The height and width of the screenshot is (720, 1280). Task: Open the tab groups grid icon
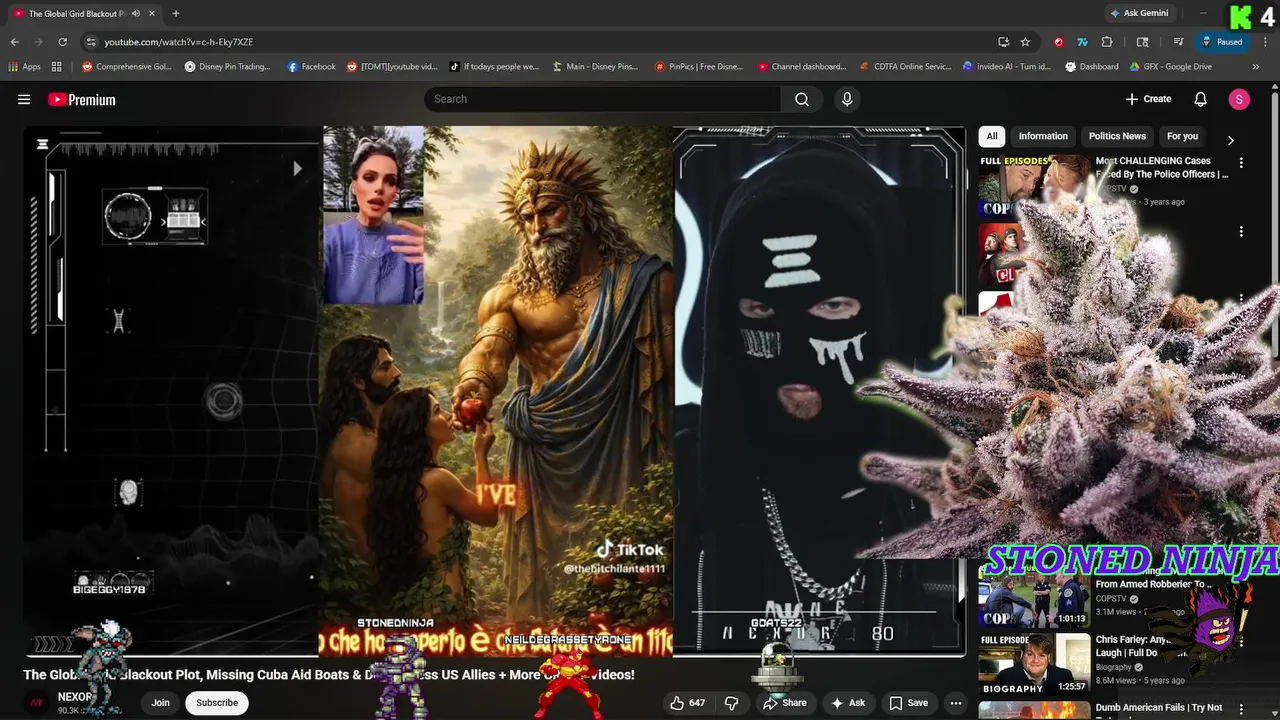(57, 67)
